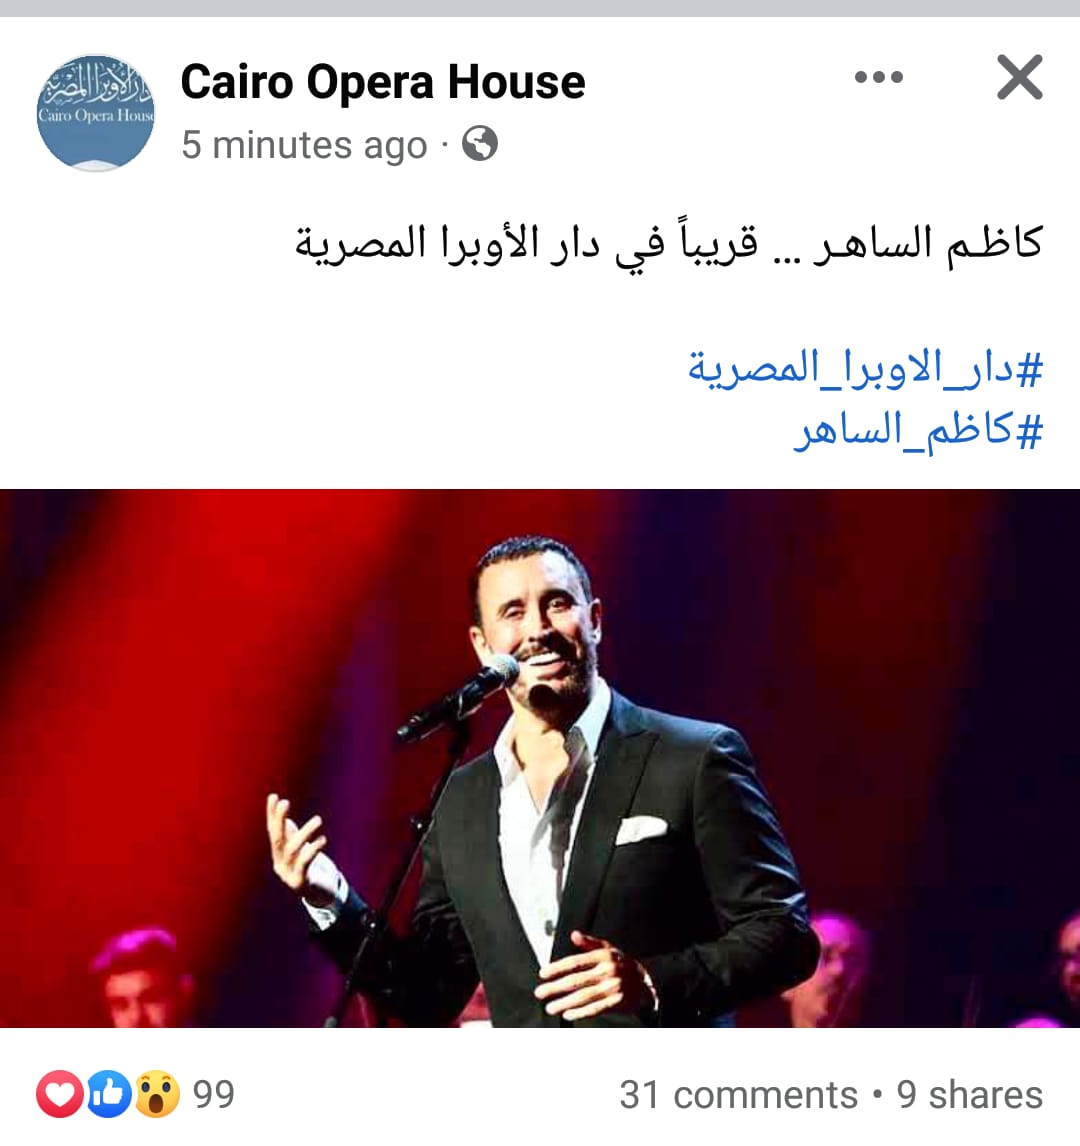Click the public globe privacy icon
This screenshot has width=1080, height=1146.
click(x=479, y=143)
